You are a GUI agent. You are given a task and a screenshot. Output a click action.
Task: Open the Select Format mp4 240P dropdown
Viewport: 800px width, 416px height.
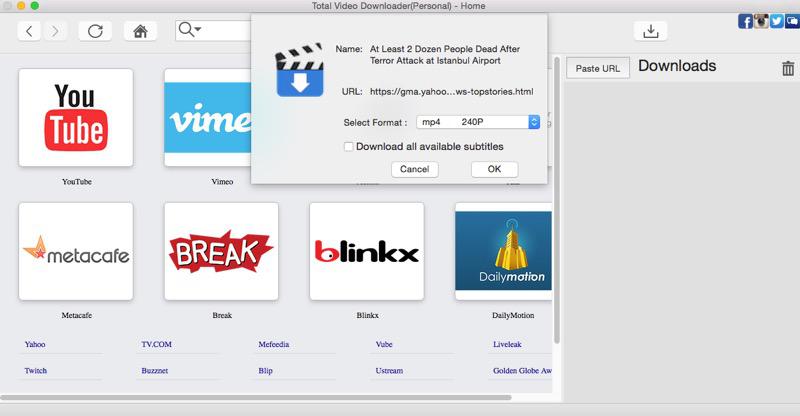click(x=478, y=122)
